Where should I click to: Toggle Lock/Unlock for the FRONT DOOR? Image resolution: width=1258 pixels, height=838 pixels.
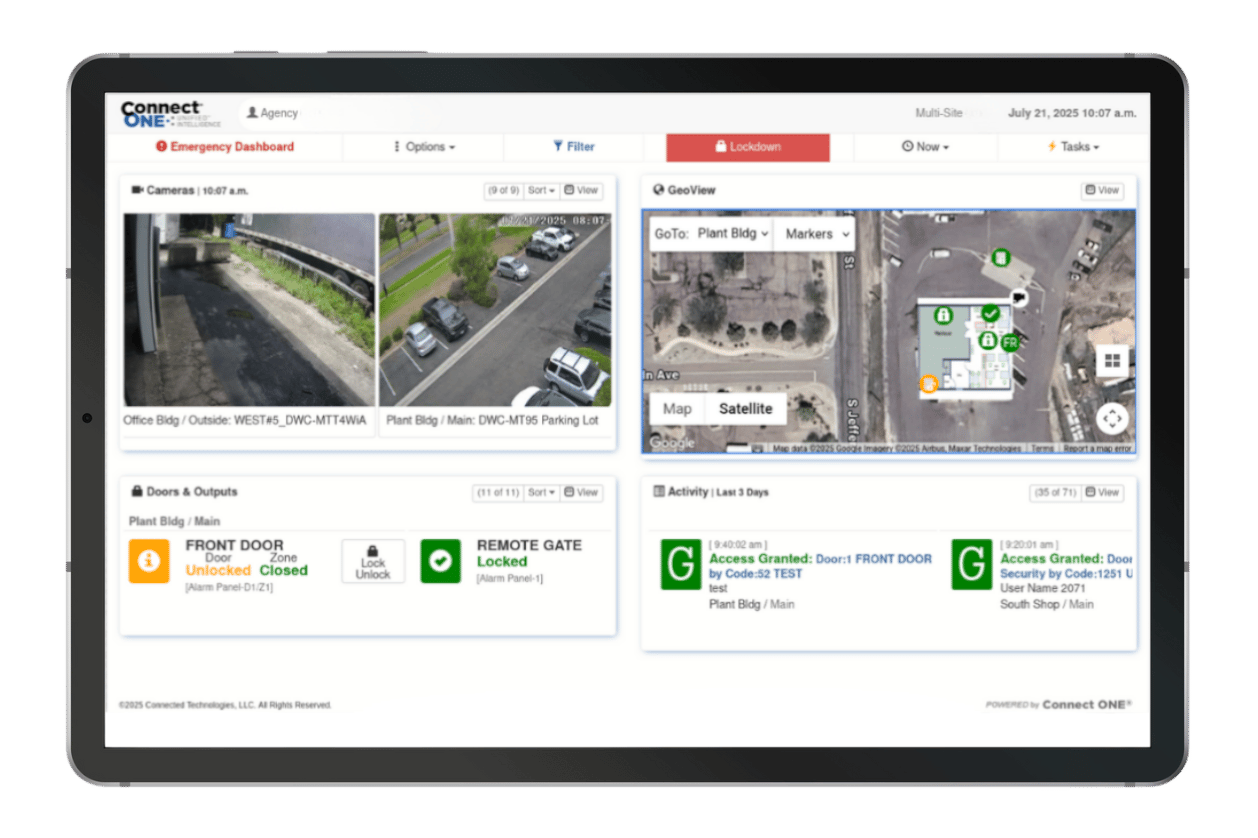pos(372,560)
